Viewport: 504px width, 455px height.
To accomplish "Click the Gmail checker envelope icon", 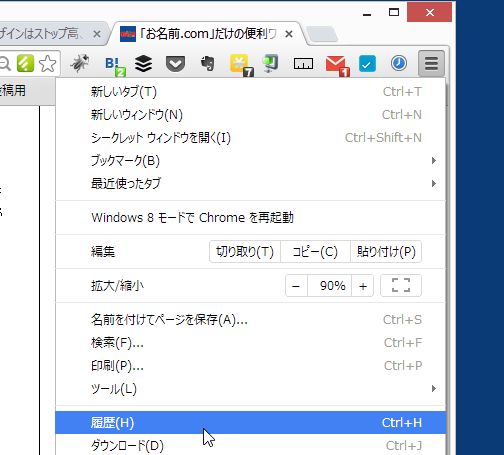I will pyautogui.click(x=337, y=65).
